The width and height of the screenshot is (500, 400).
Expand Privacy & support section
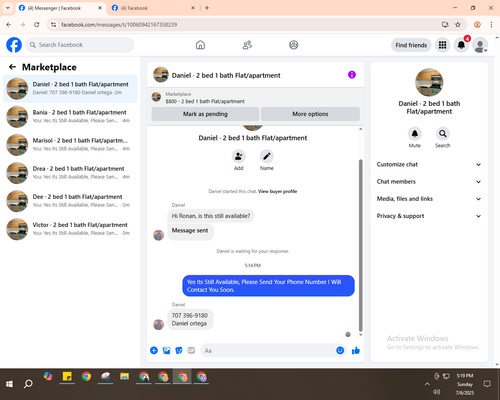pyautogui.click(x=429, y=216)
